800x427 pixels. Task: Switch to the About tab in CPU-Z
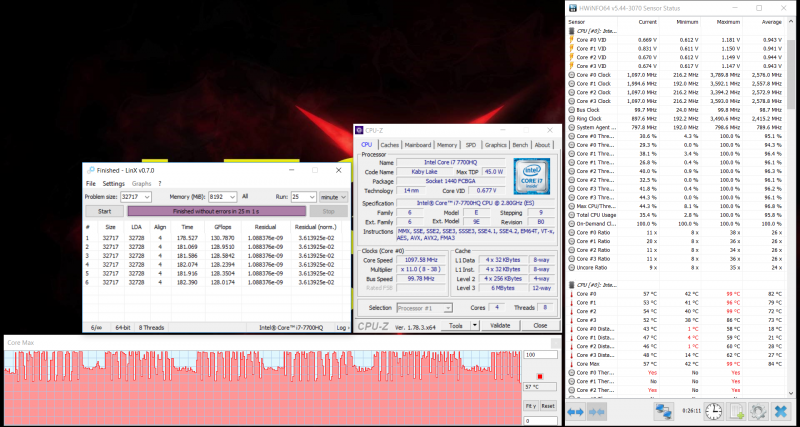[542, 145]
